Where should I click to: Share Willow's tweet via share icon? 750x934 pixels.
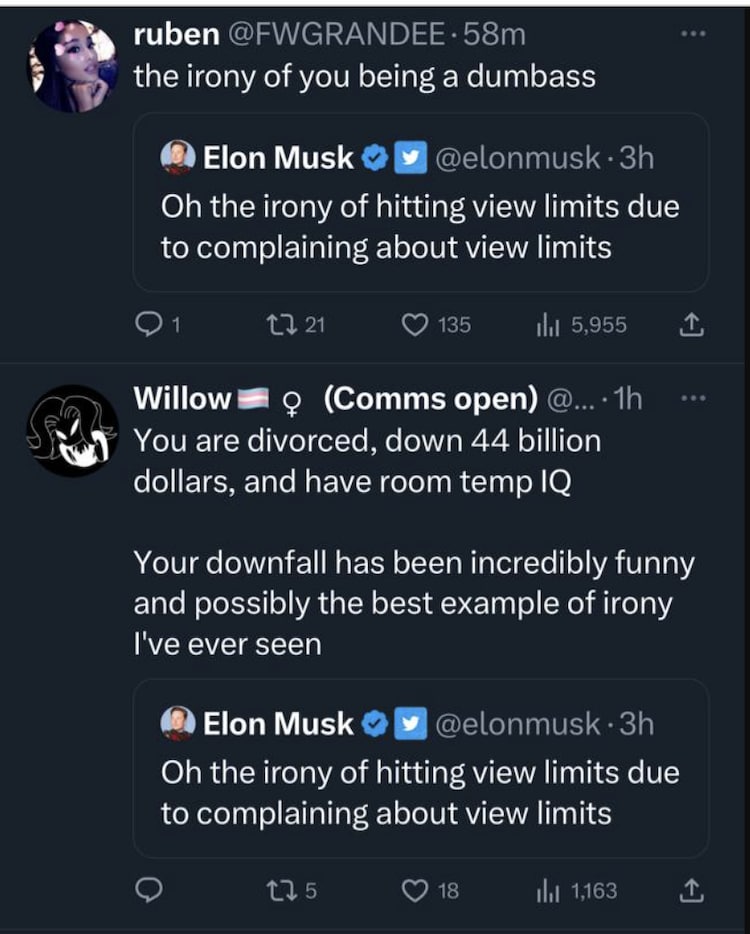coord(691,891)
